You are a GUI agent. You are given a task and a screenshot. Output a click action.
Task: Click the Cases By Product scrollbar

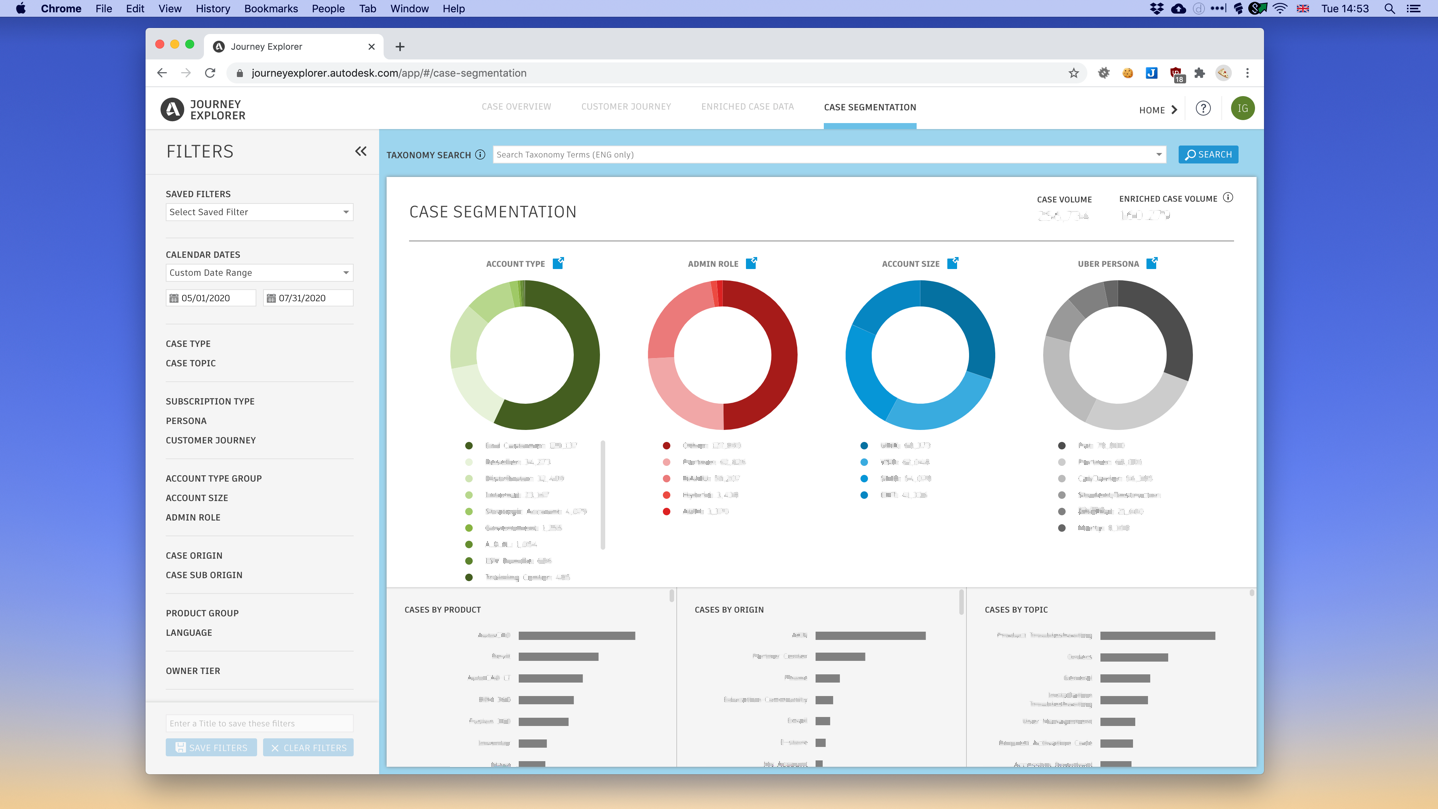coord(671,596)
